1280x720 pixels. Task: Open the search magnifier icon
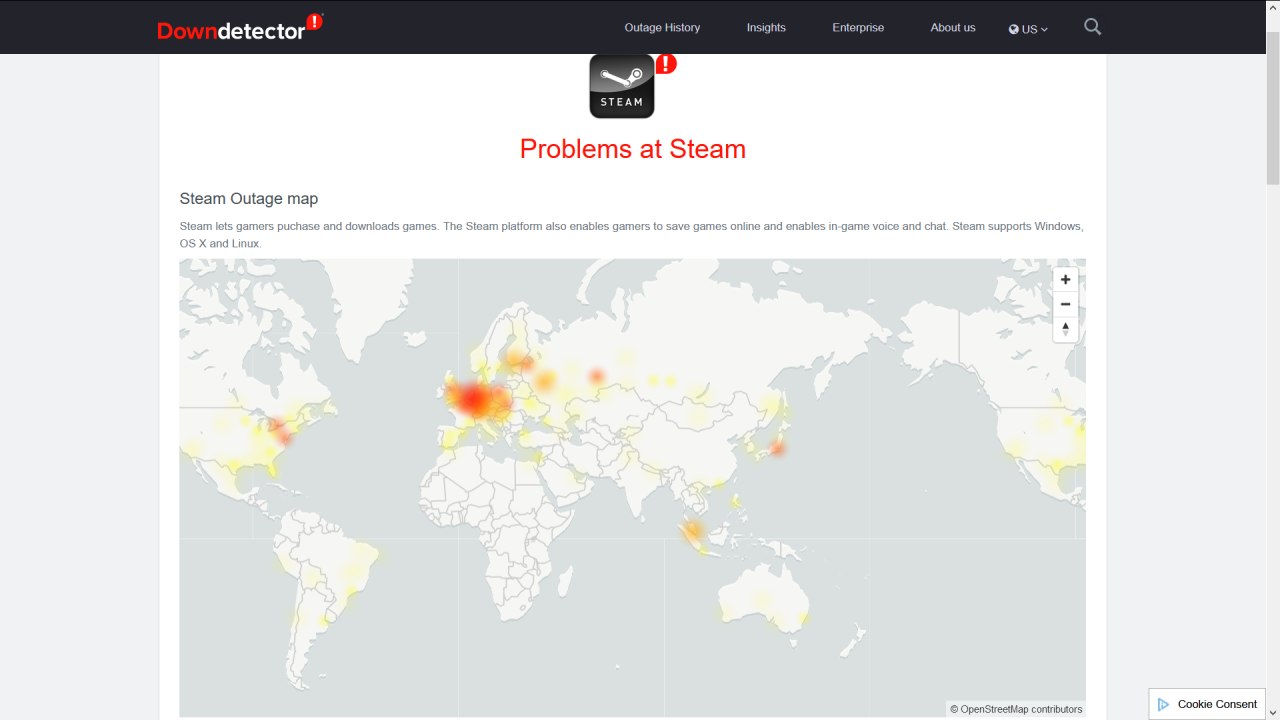click(x=1092, y=27)
